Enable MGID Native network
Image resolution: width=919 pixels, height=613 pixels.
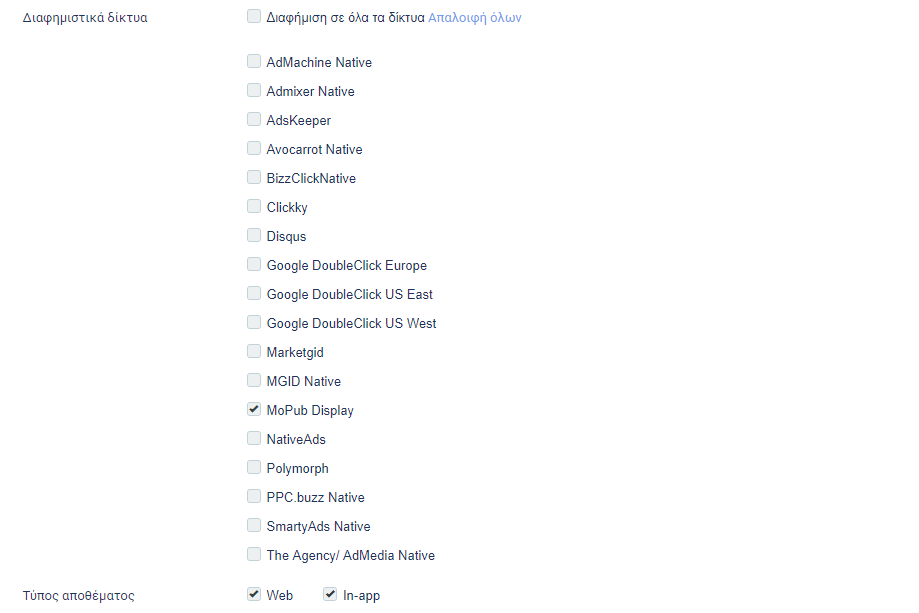pyautogui.click(x=254, y=380)
